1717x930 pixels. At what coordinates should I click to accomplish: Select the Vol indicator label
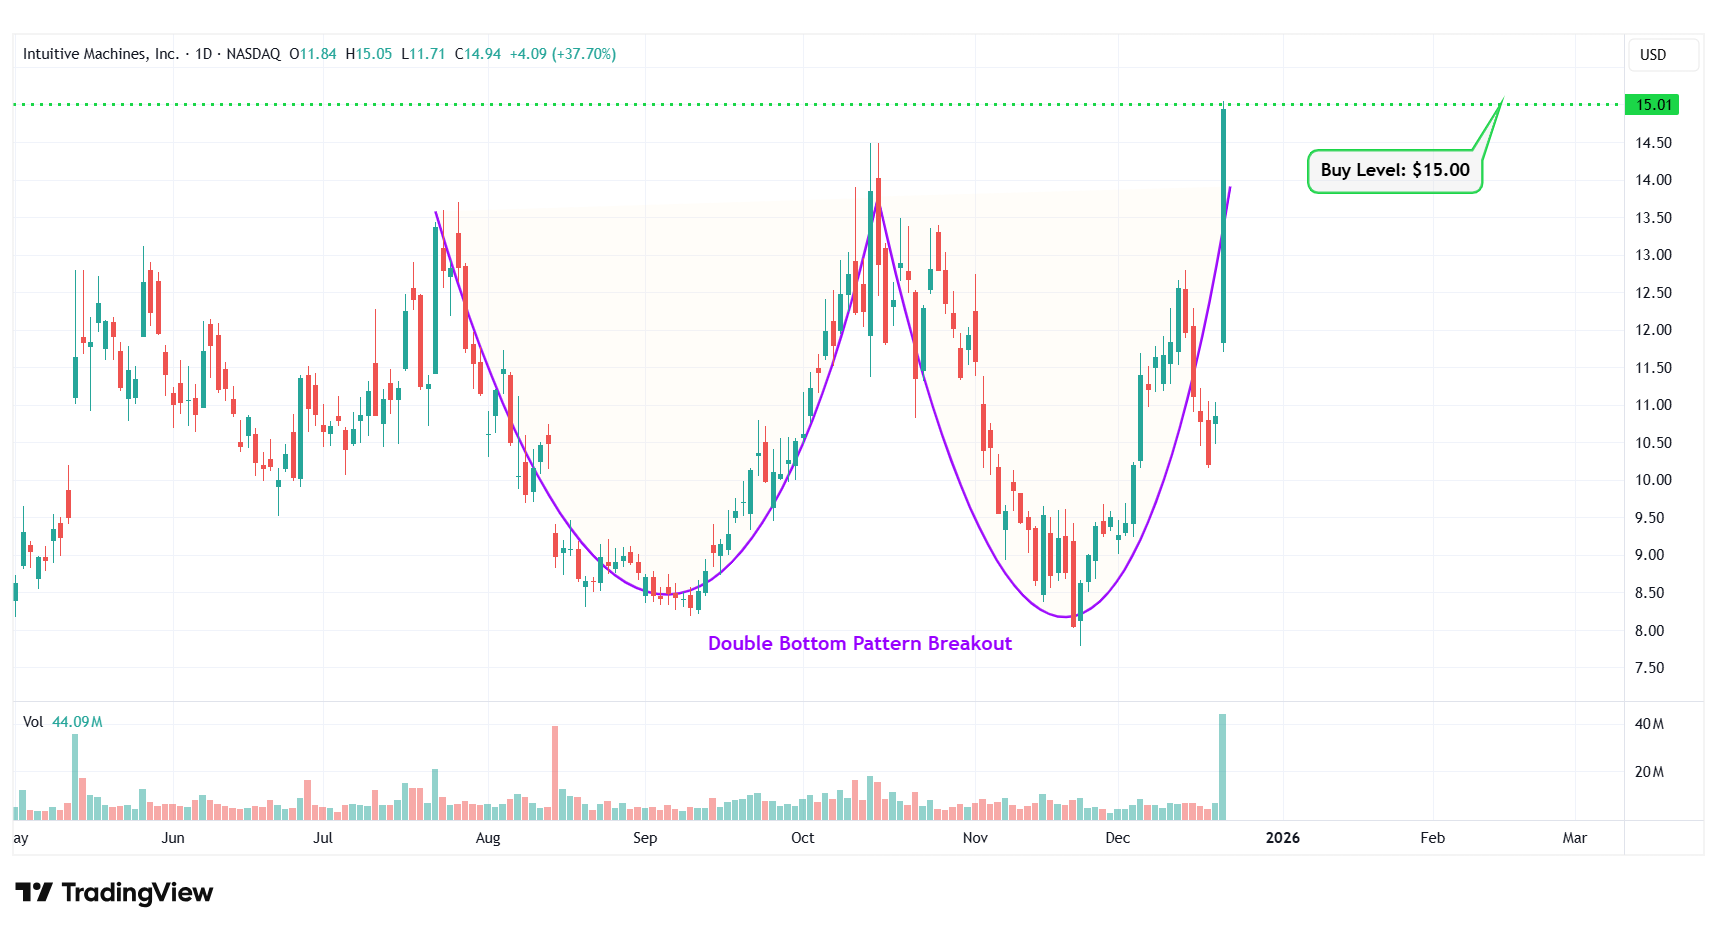click(33, 722)
